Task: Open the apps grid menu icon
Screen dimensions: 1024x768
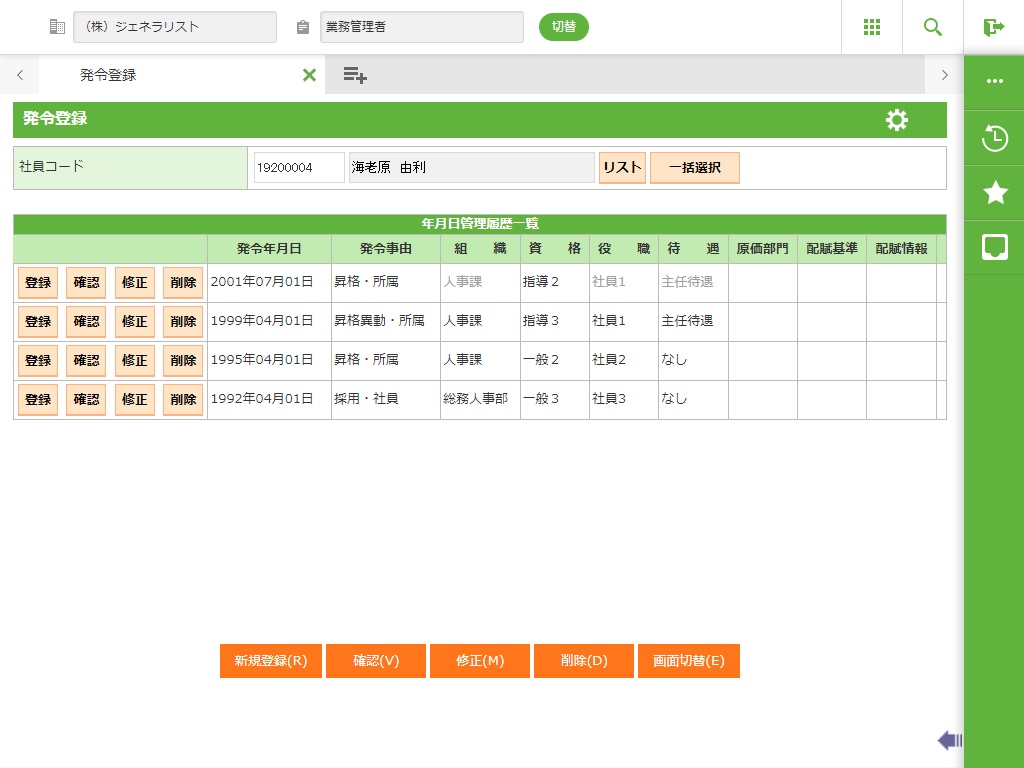Action: (872, 27)
